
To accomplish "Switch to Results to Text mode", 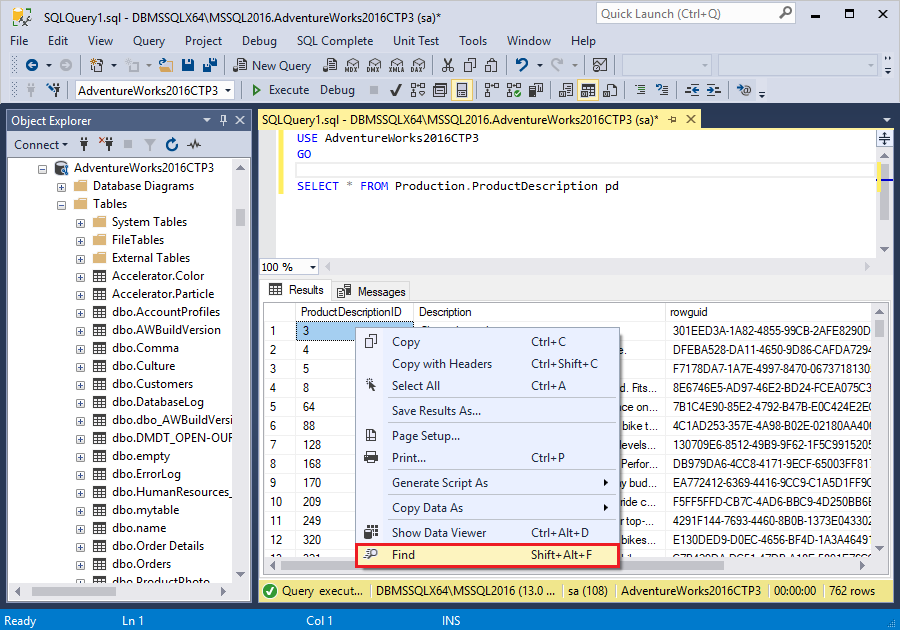I will coord(566,90).
